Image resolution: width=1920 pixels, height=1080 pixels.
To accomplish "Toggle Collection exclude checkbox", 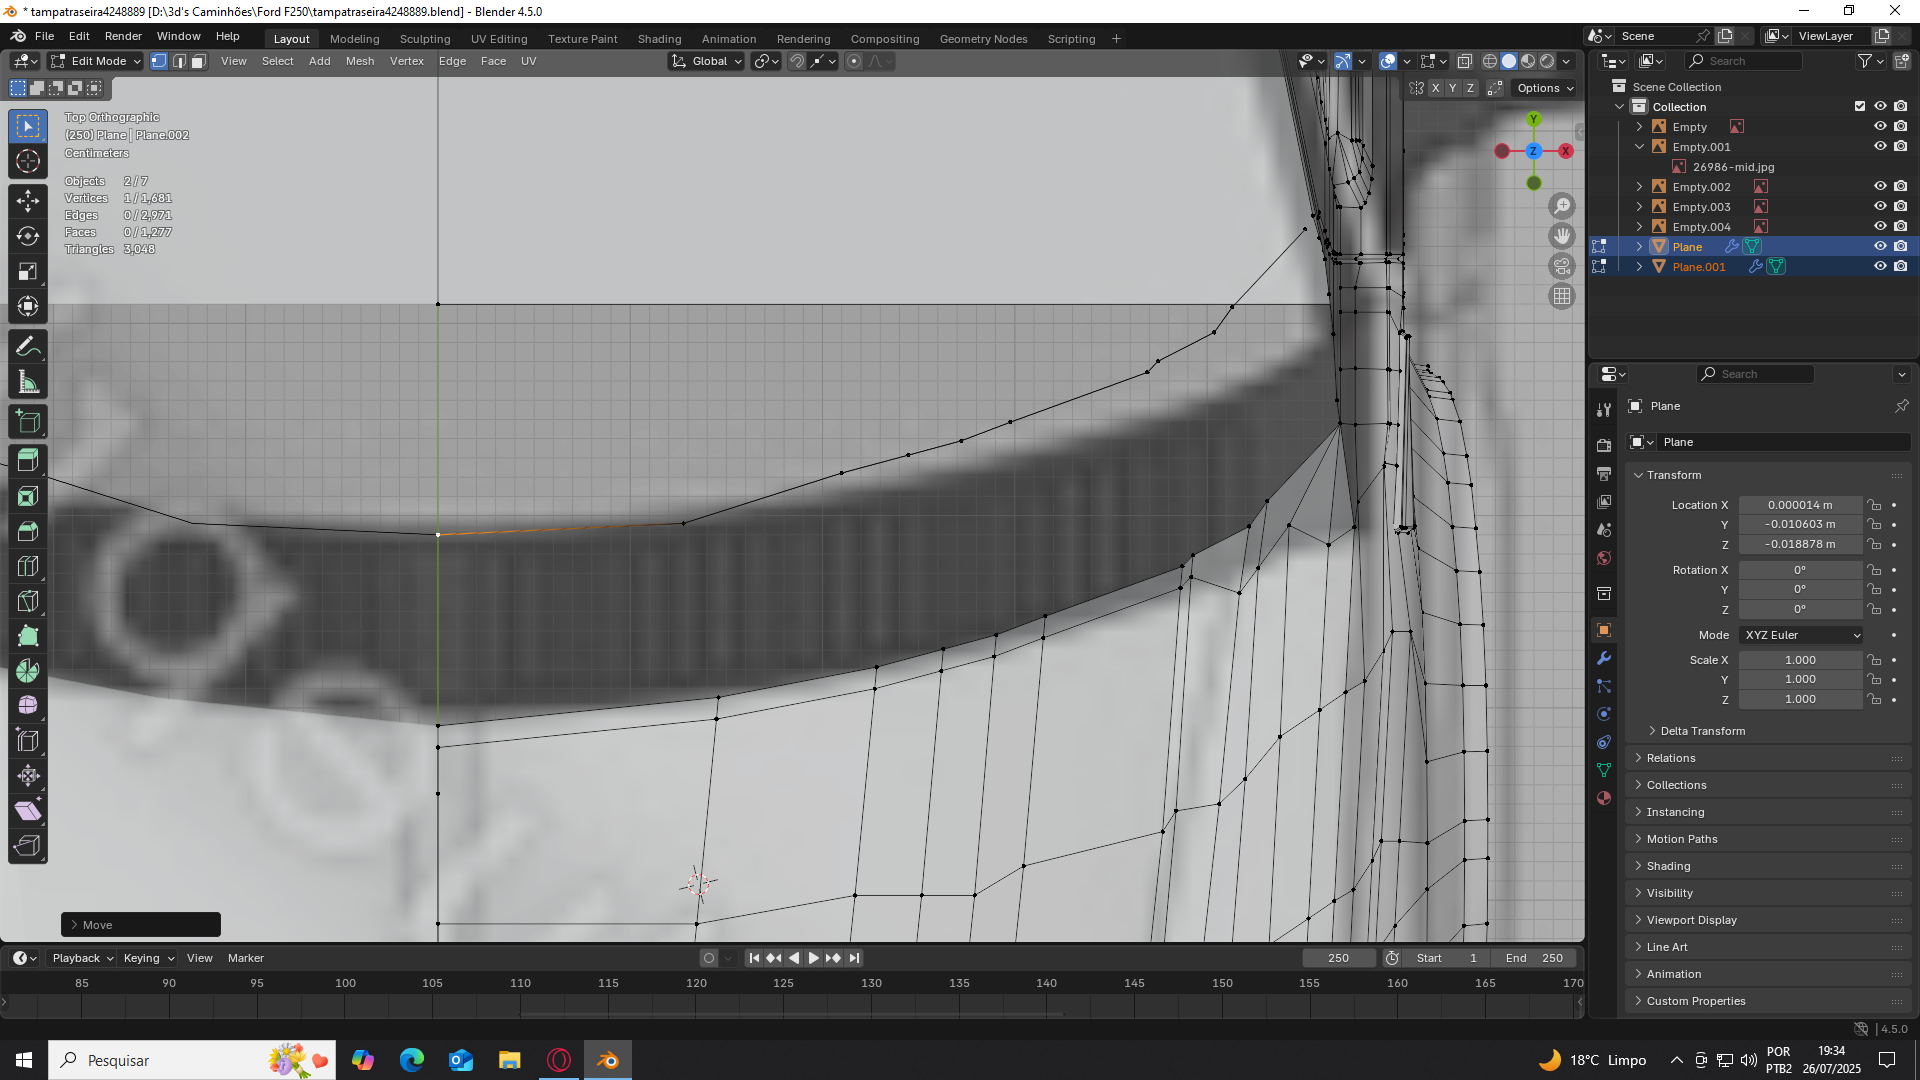I will click(x=1860, y=106).
